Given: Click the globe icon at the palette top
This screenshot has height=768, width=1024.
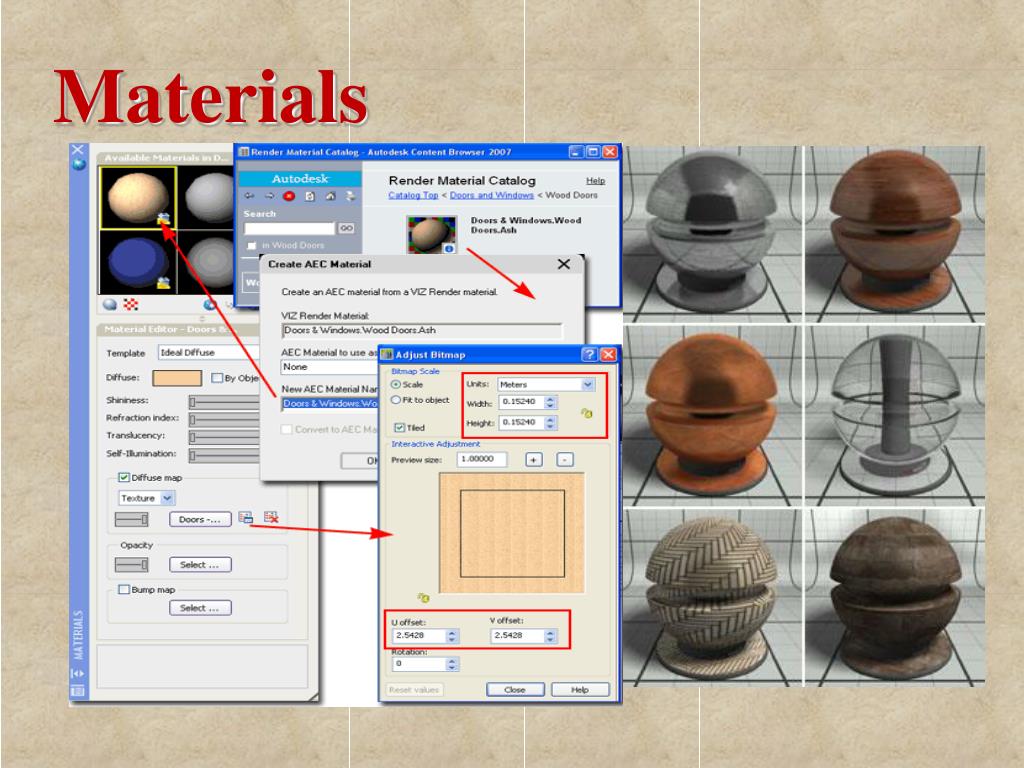Looking at the screenshot, I should [79, 165].
